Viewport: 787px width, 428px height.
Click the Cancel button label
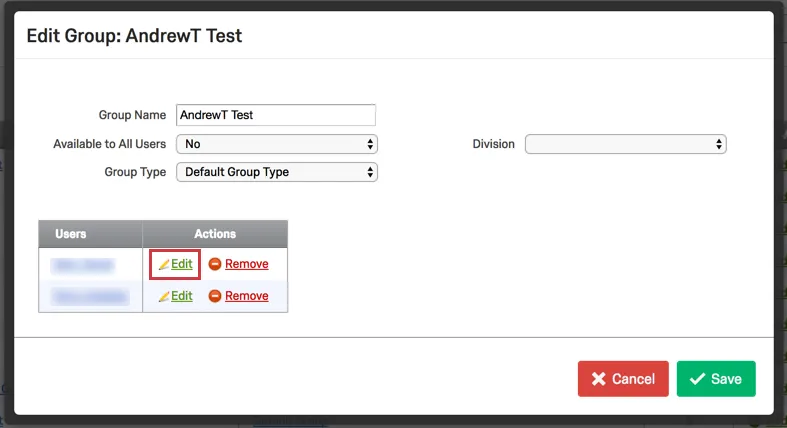[633, 380]
